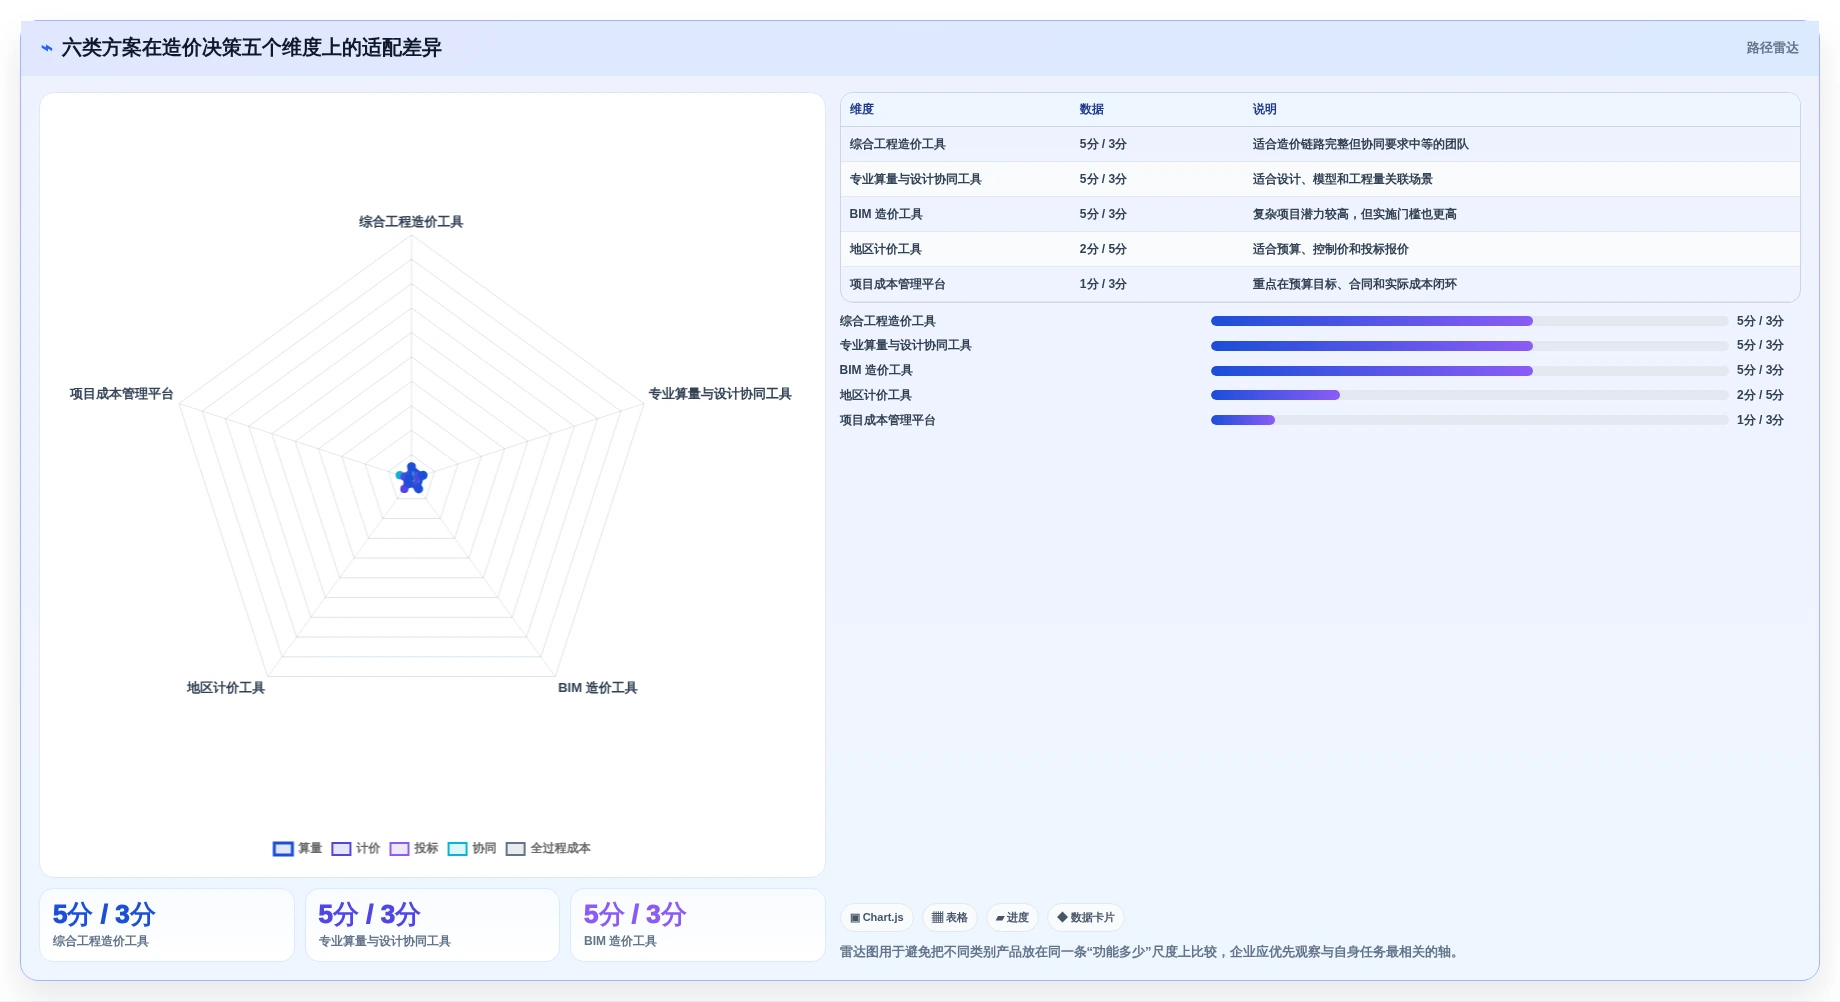
Task: Click the description 重点在预算目标、合同和实际成本闭环
Action: point(1354,284)
